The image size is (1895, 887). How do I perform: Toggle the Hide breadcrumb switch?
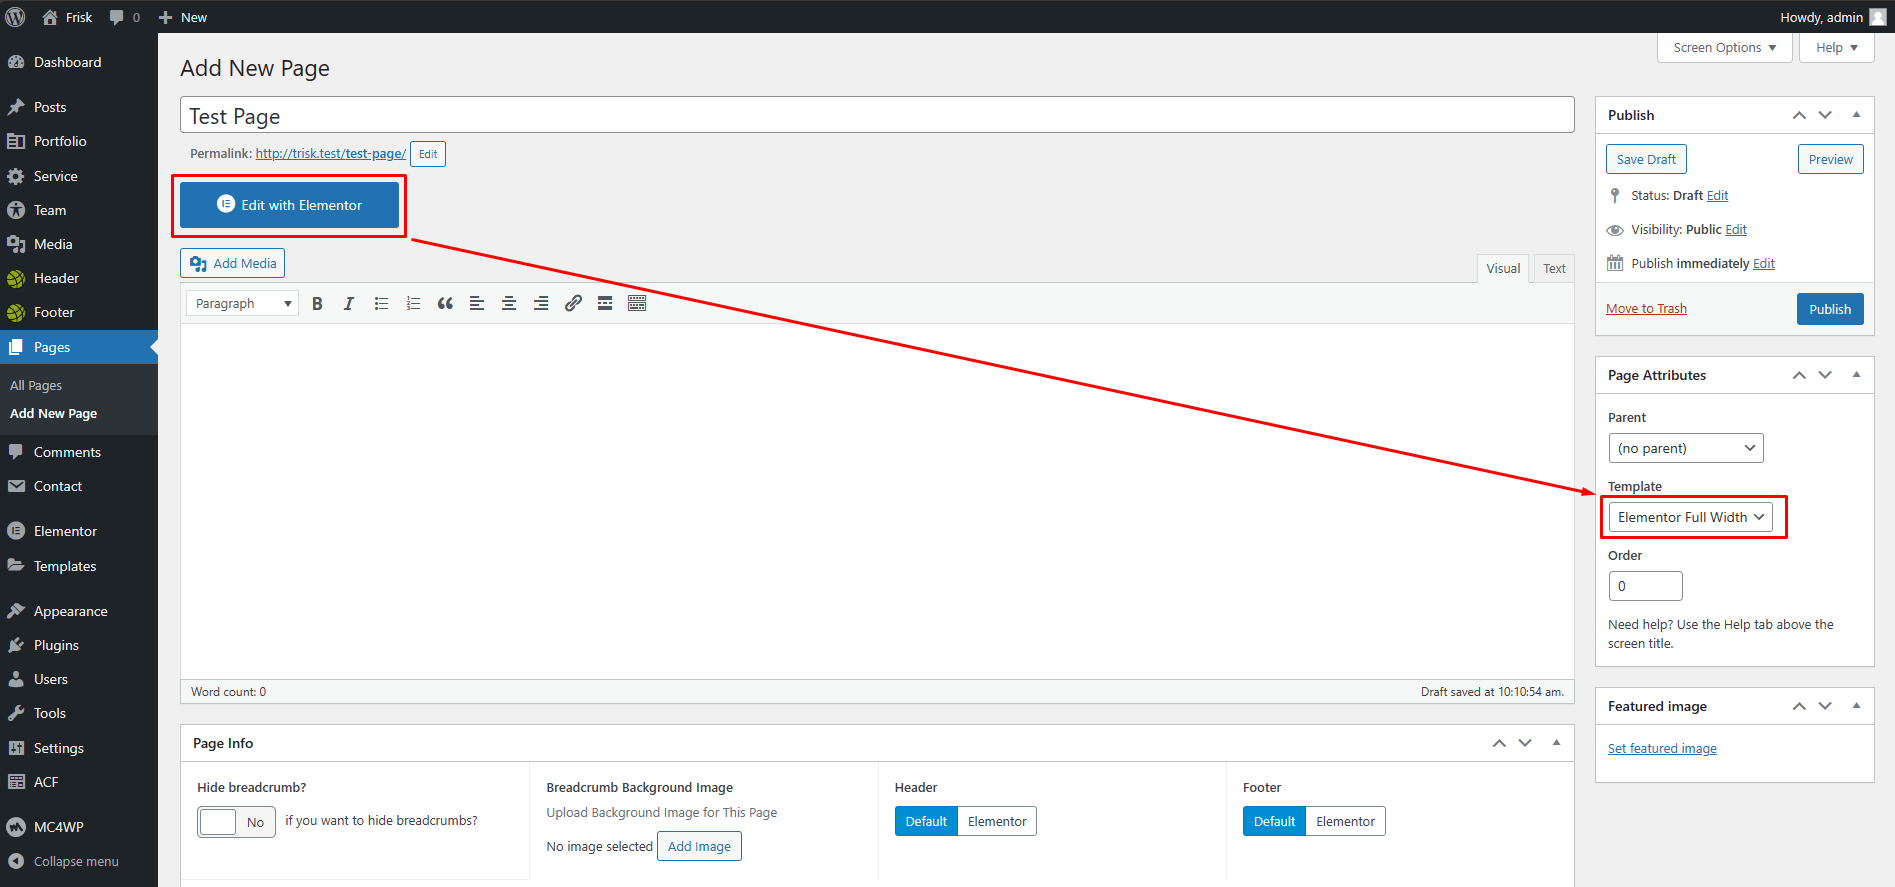click(236, 822)
